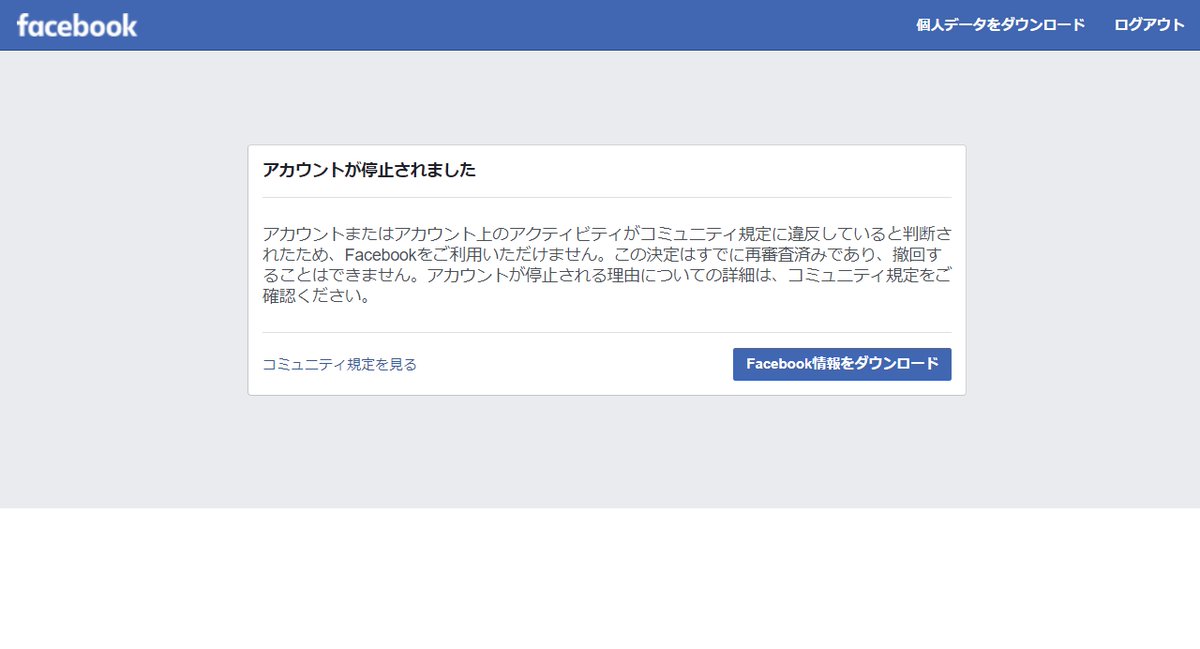The image size is (1200, 649).
Task: Click ログアウト to log out
Action: click(x=1149, y=26)
